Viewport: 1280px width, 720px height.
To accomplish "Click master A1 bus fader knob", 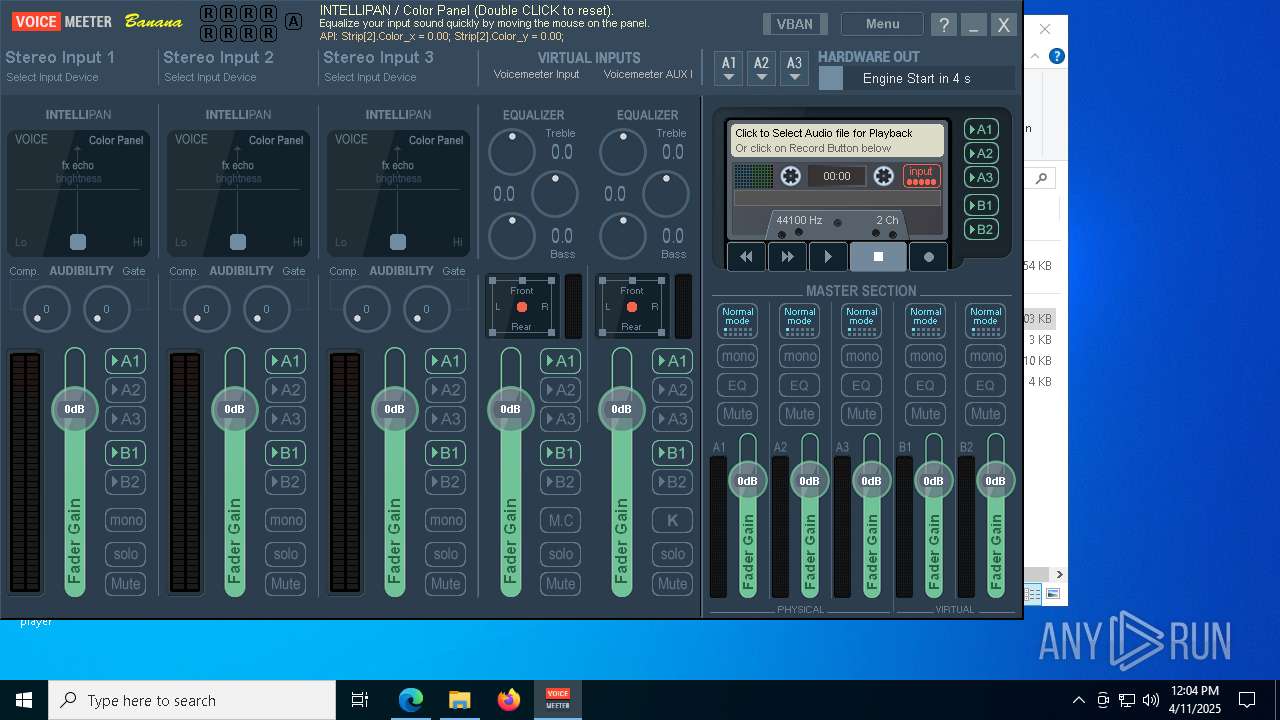I will (x=747, y=481).
